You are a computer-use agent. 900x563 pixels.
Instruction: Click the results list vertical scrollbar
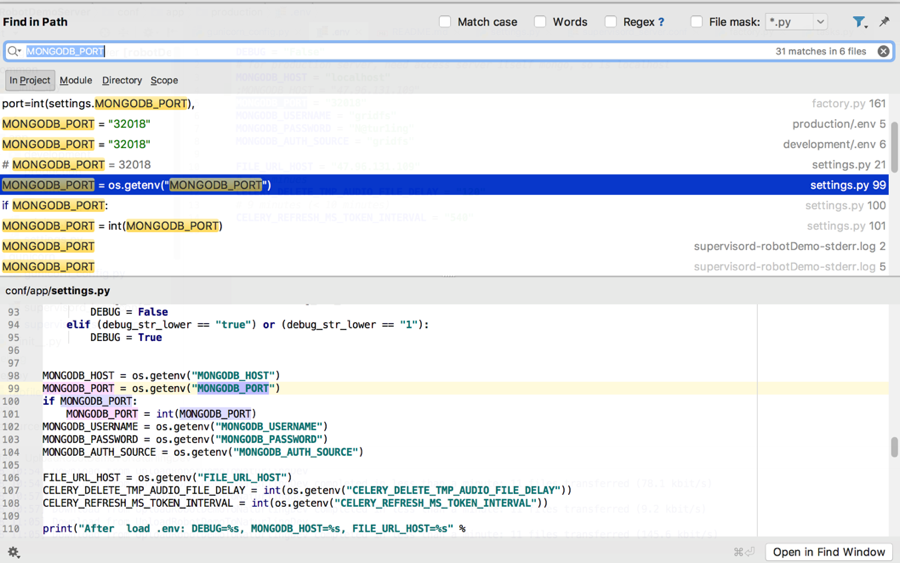pos(894,147)
